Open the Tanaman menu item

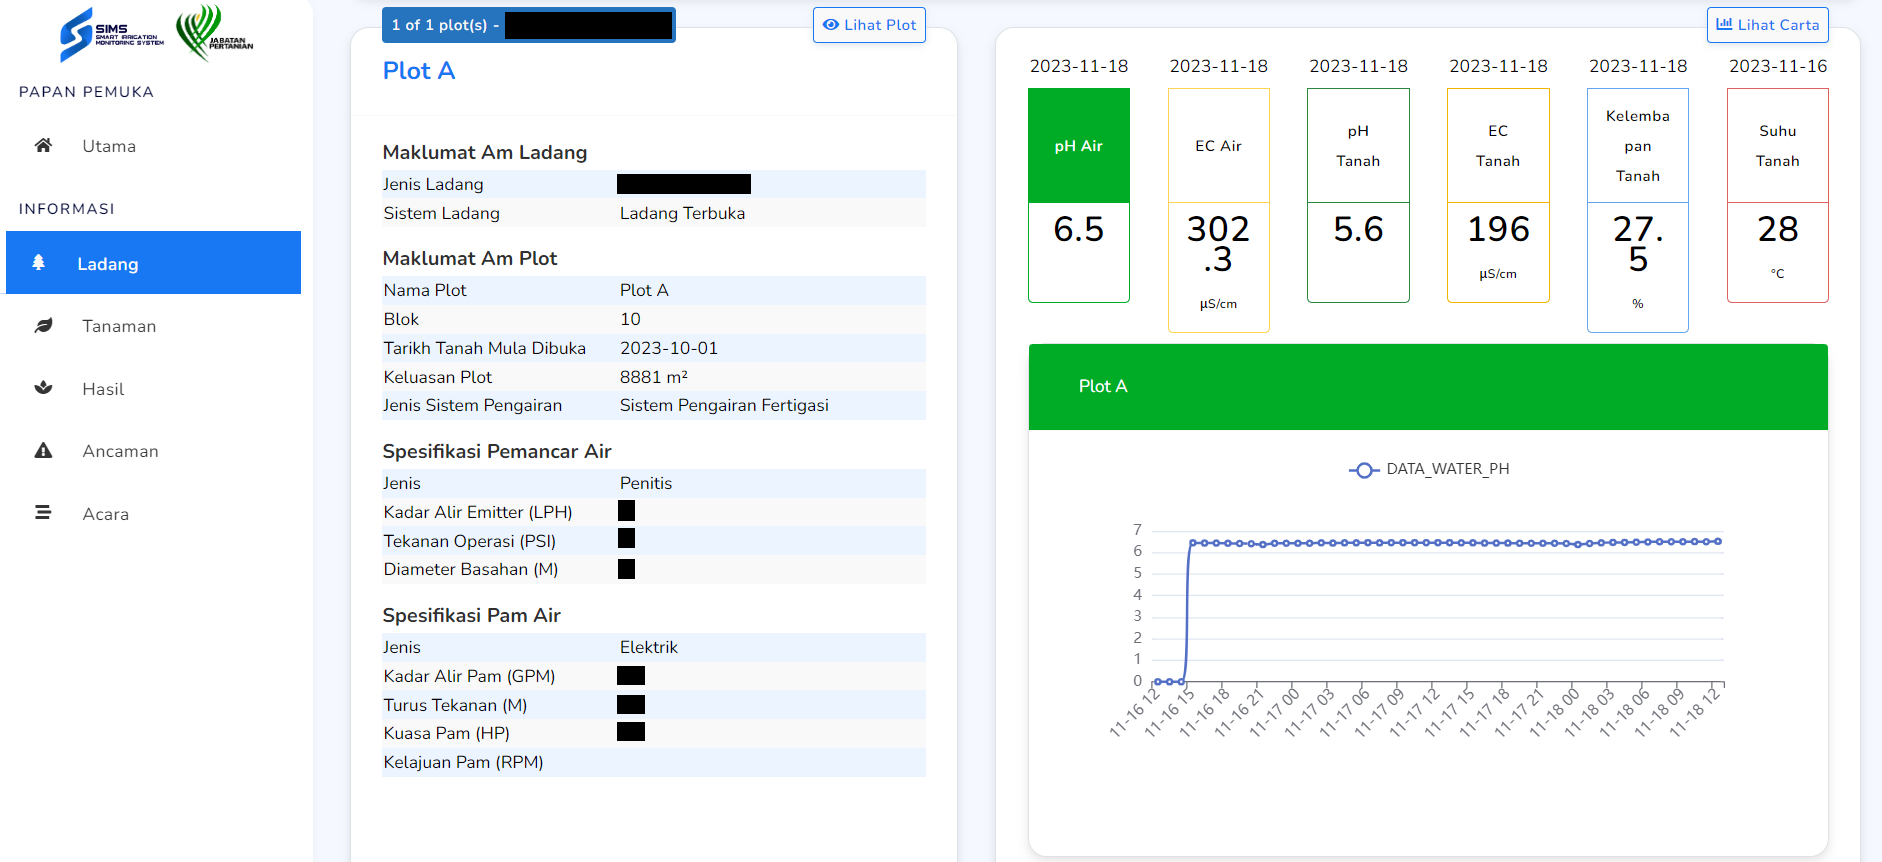tap(119, 326)
